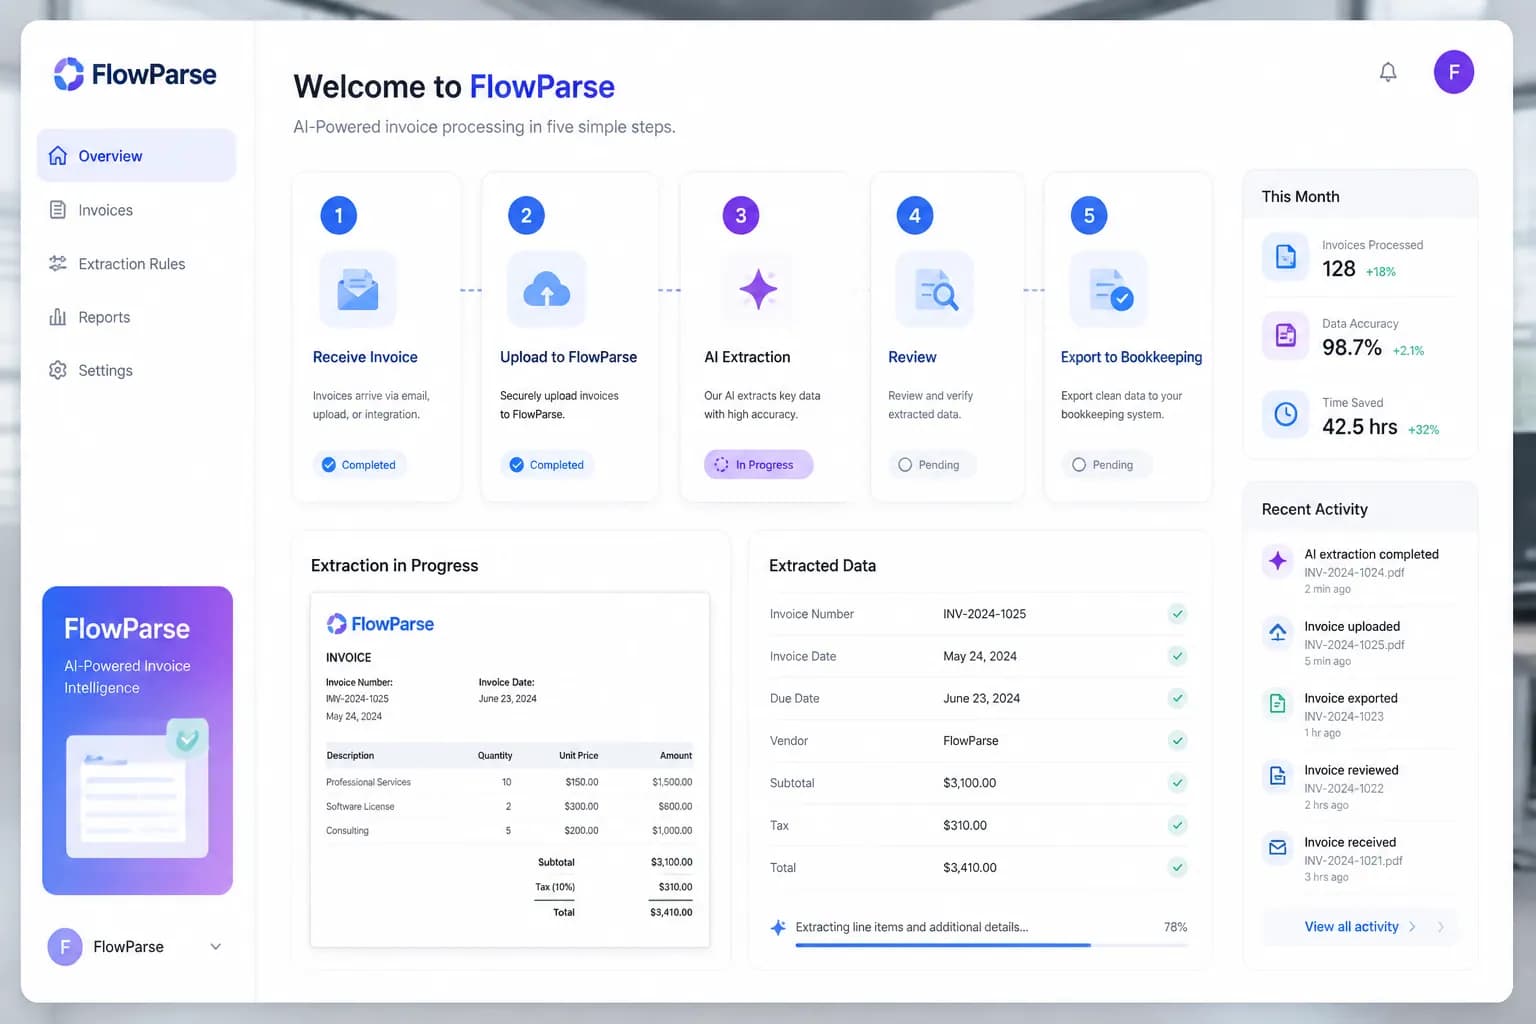
Task: Click the chevron beside View all activity
Action: click(x=1412, y=927)
